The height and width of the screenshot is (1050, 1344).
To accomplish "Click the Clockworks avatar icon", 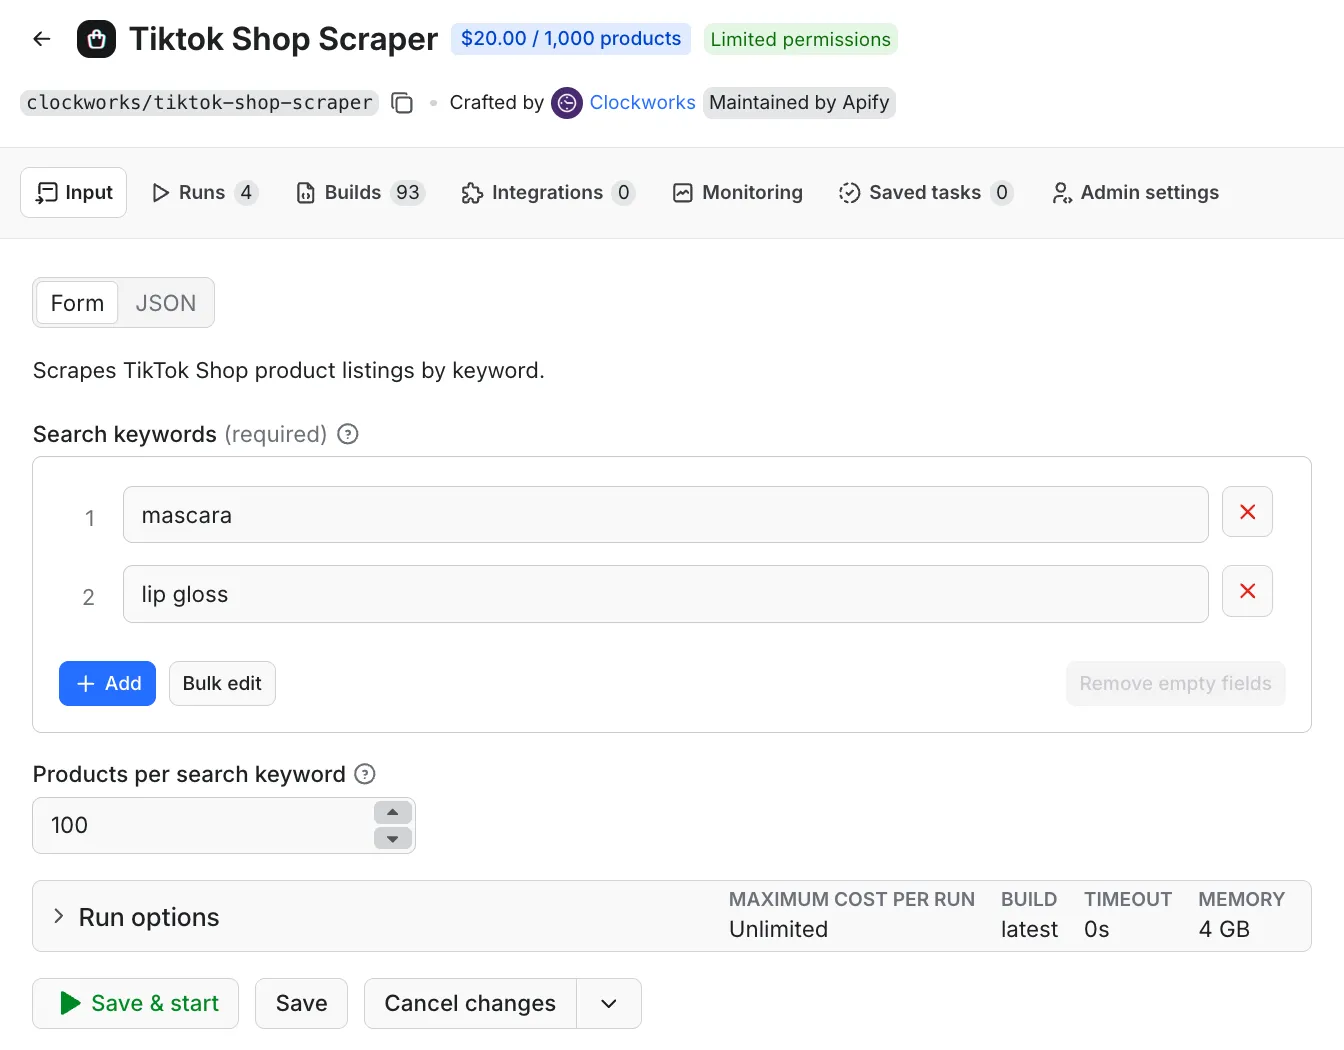I will point(567,103).
